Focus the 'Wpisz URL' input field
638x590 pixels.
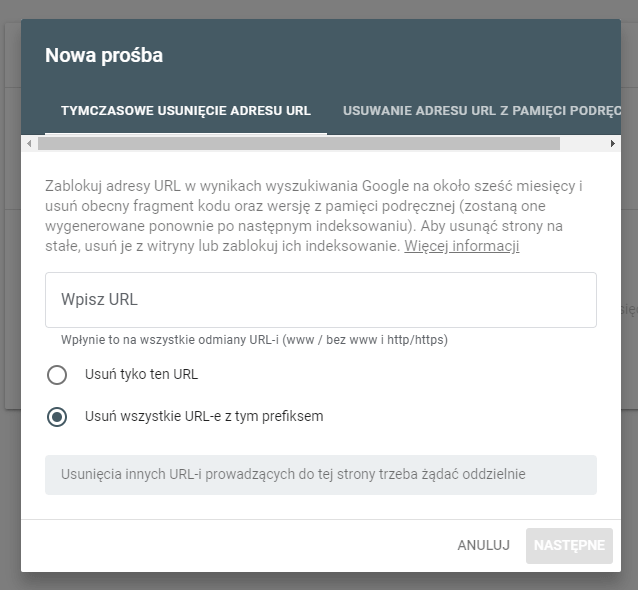pos(320,300)
